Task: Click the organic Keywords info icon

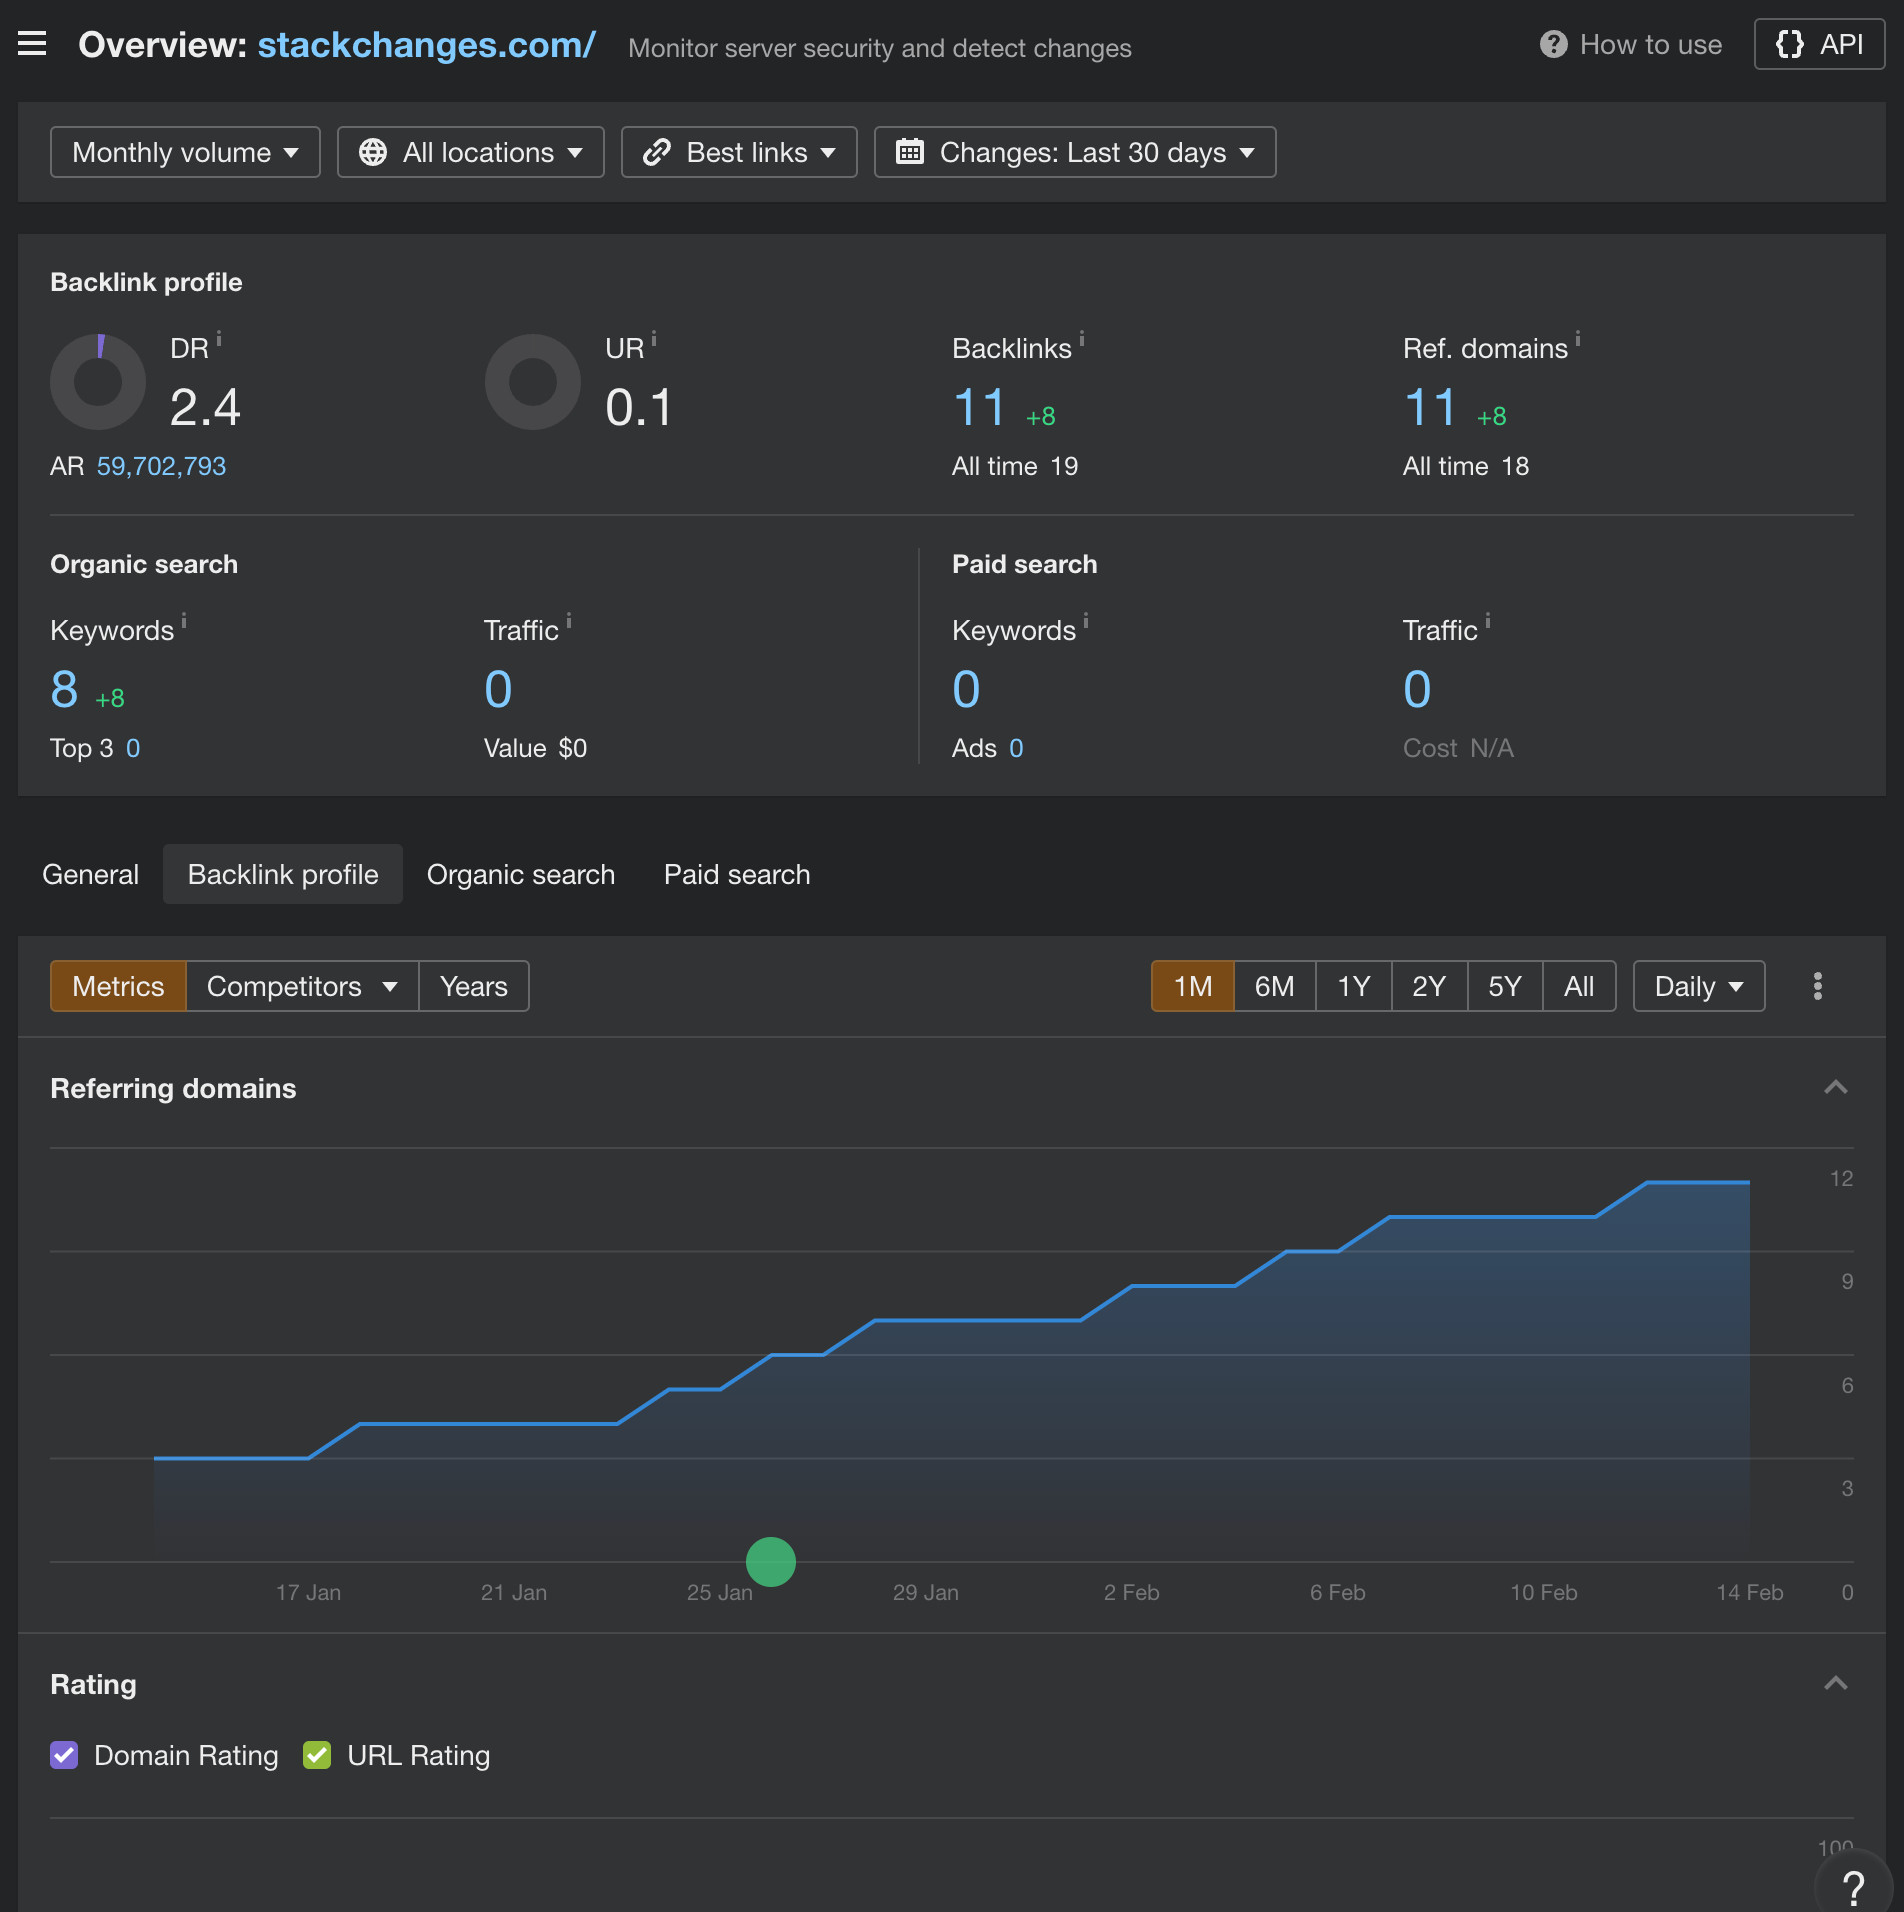Action: pos(184,622)
